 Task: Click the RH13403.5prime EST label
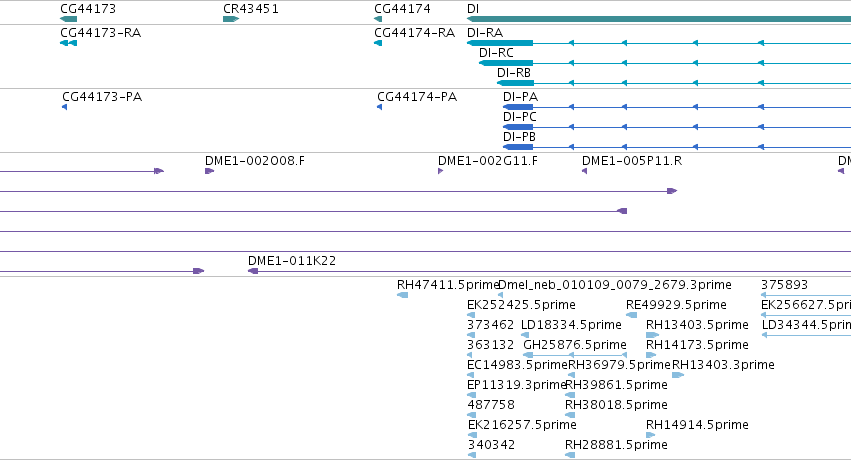[x=697, y=325]
